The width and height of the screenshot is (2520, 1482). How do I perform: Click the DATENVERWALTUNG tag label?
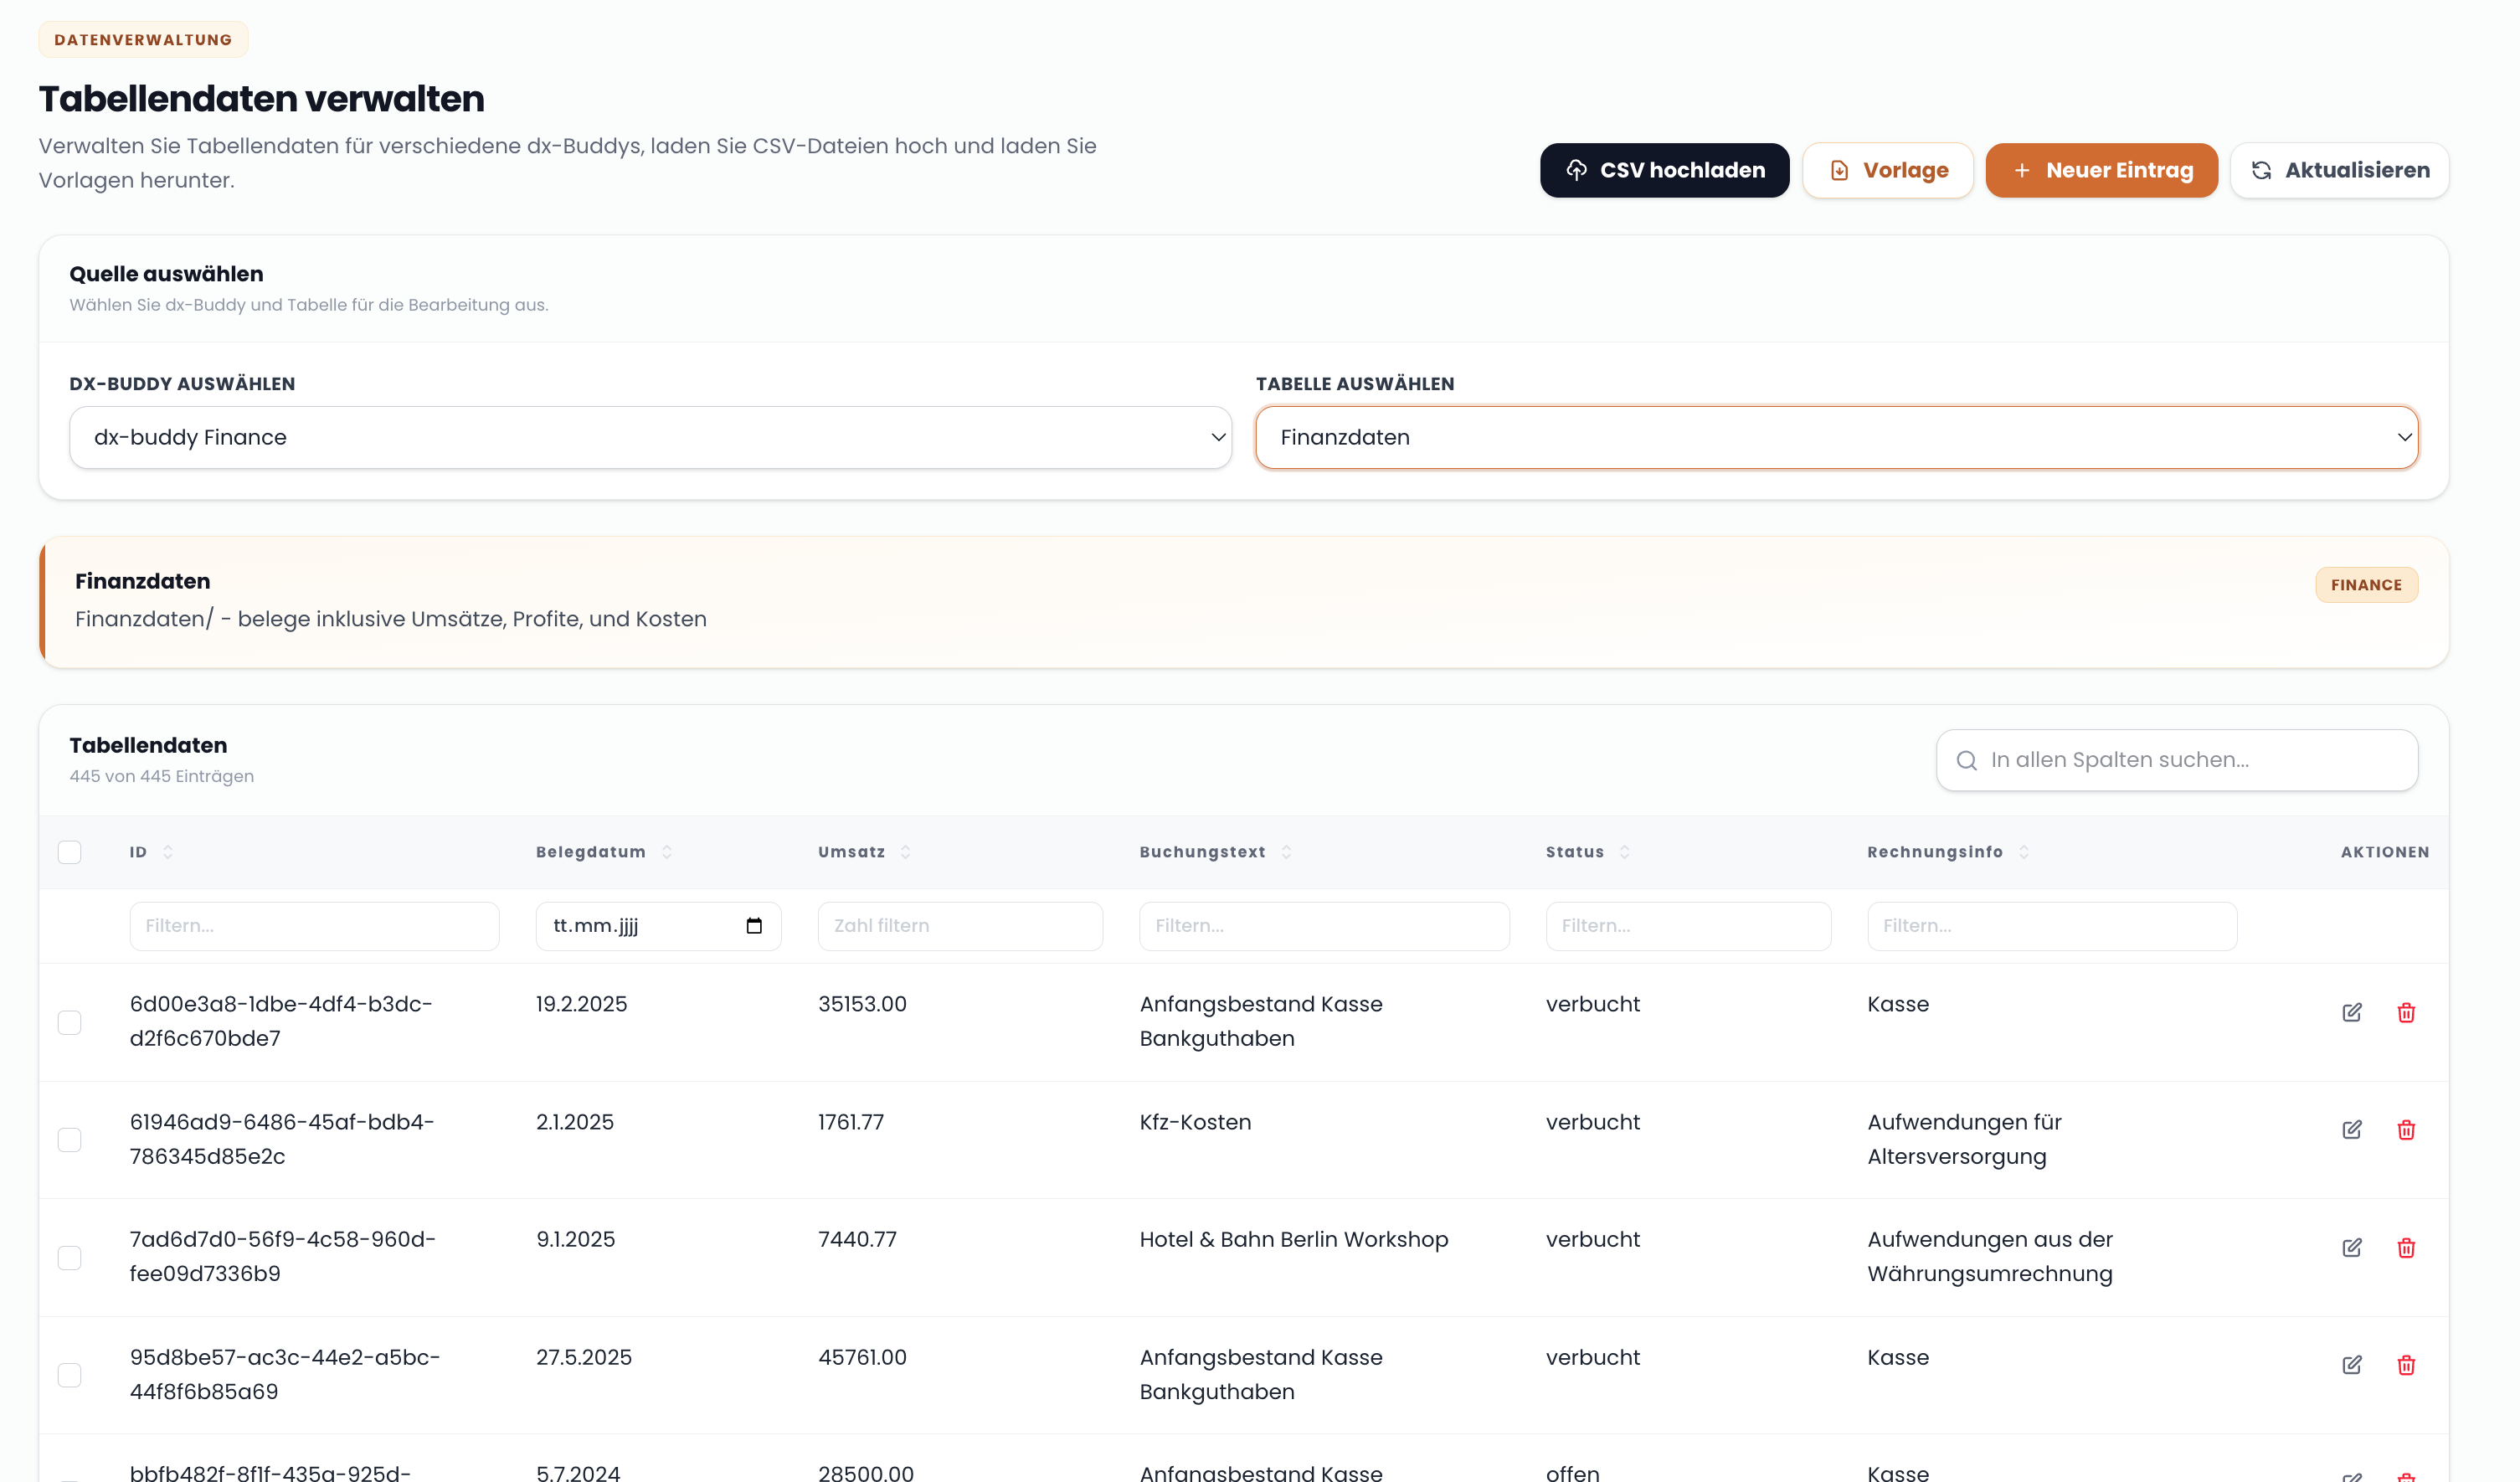coord(143,40)
